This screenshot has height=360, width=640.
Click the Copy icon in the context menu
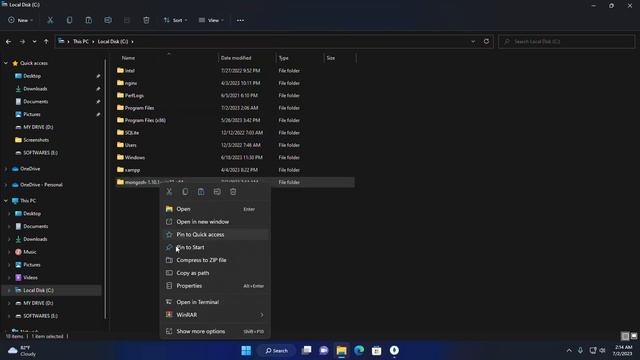tap(185, 192)
